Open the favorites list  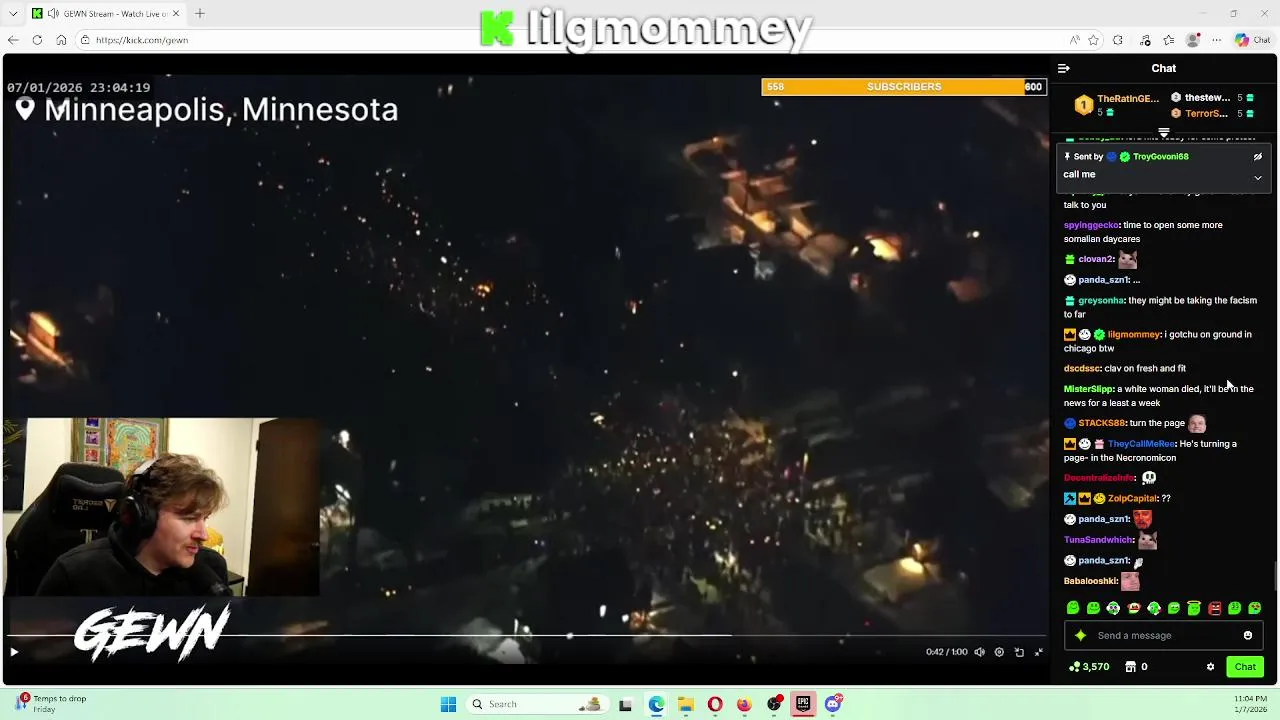[1168, 40]
